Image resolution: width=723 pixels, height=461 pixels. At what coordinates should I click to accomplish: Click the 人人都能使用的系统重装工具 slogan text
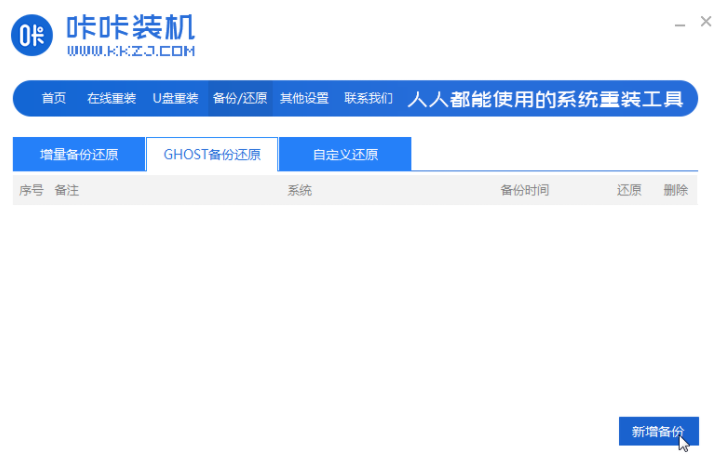545,99
